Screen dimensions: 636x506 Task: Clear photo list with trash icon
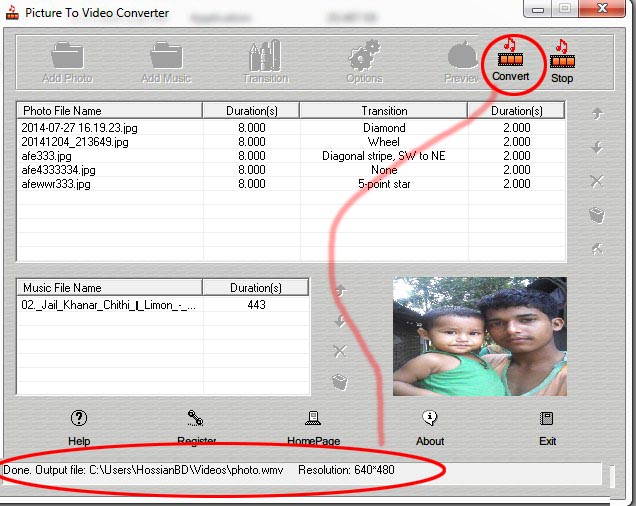pos(597,215)
